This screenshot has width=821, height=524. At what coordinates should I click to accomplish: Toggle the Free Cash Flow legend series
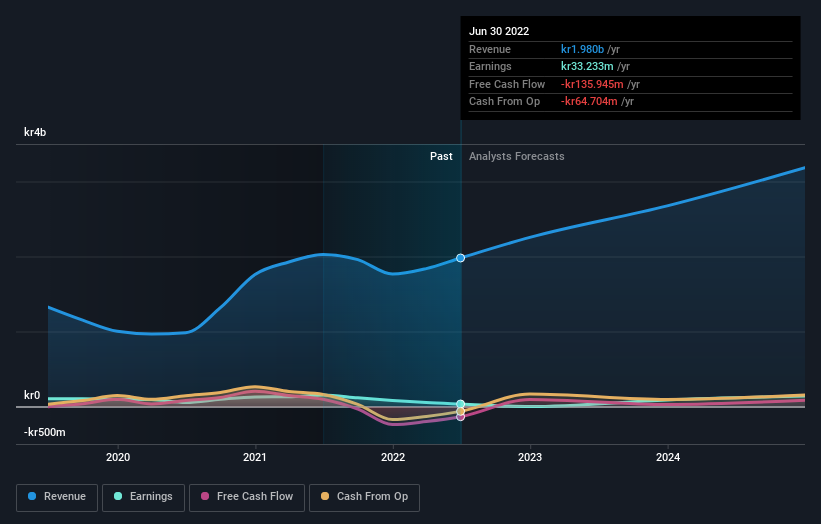tap(247, 497)
